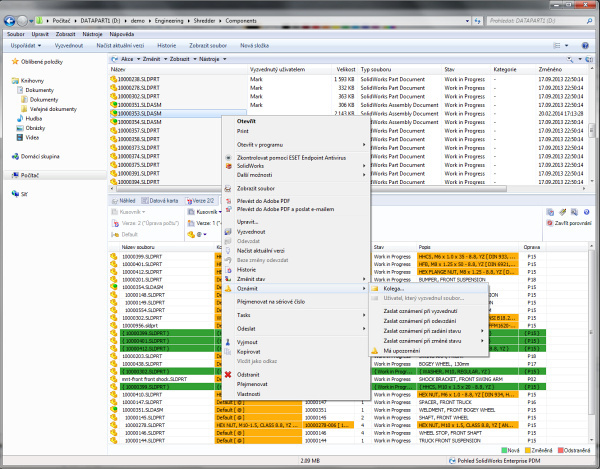
Task: Switch to the Verze 2/2 tab
Action: tap(200, 200)
